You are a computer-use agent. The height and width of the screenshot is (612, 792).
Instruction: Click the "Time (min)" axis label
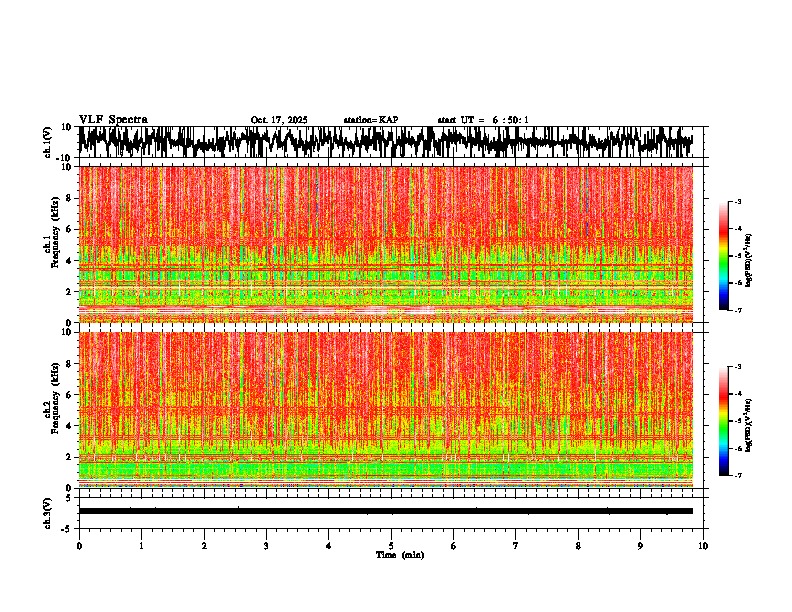400,555
